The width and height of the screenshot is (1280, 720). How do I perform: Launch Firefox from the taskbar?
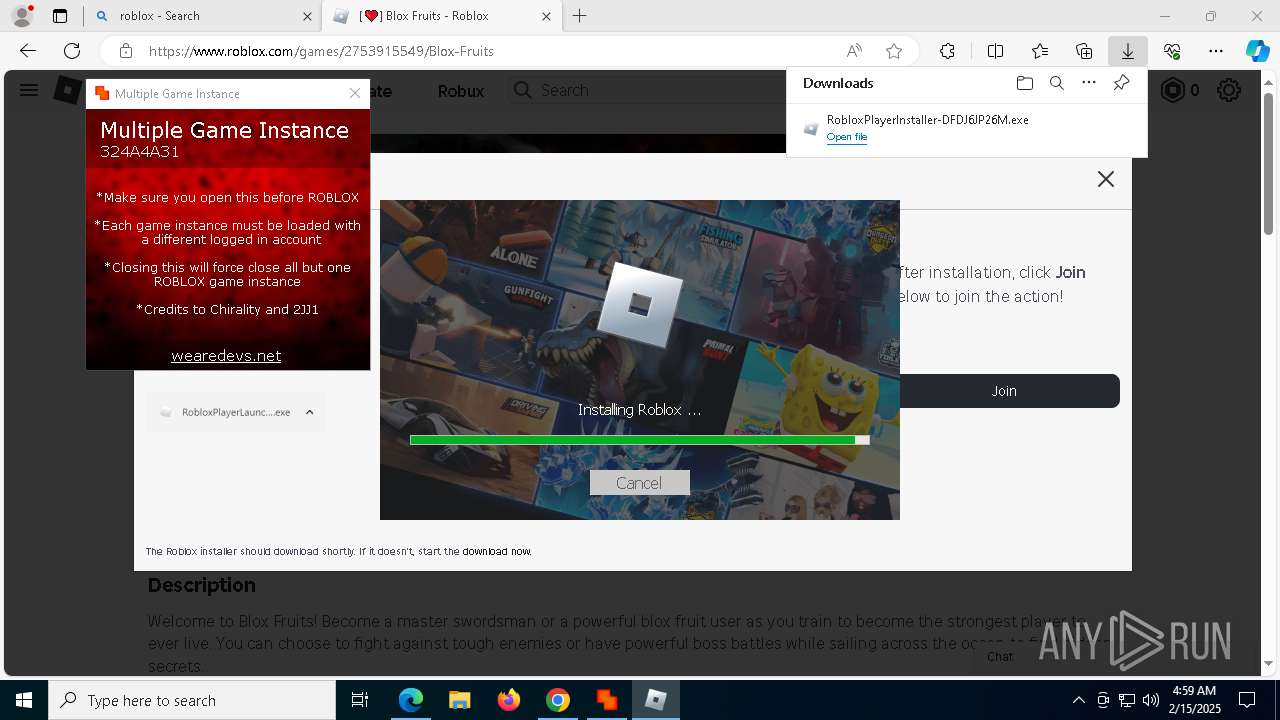[508, 700]
